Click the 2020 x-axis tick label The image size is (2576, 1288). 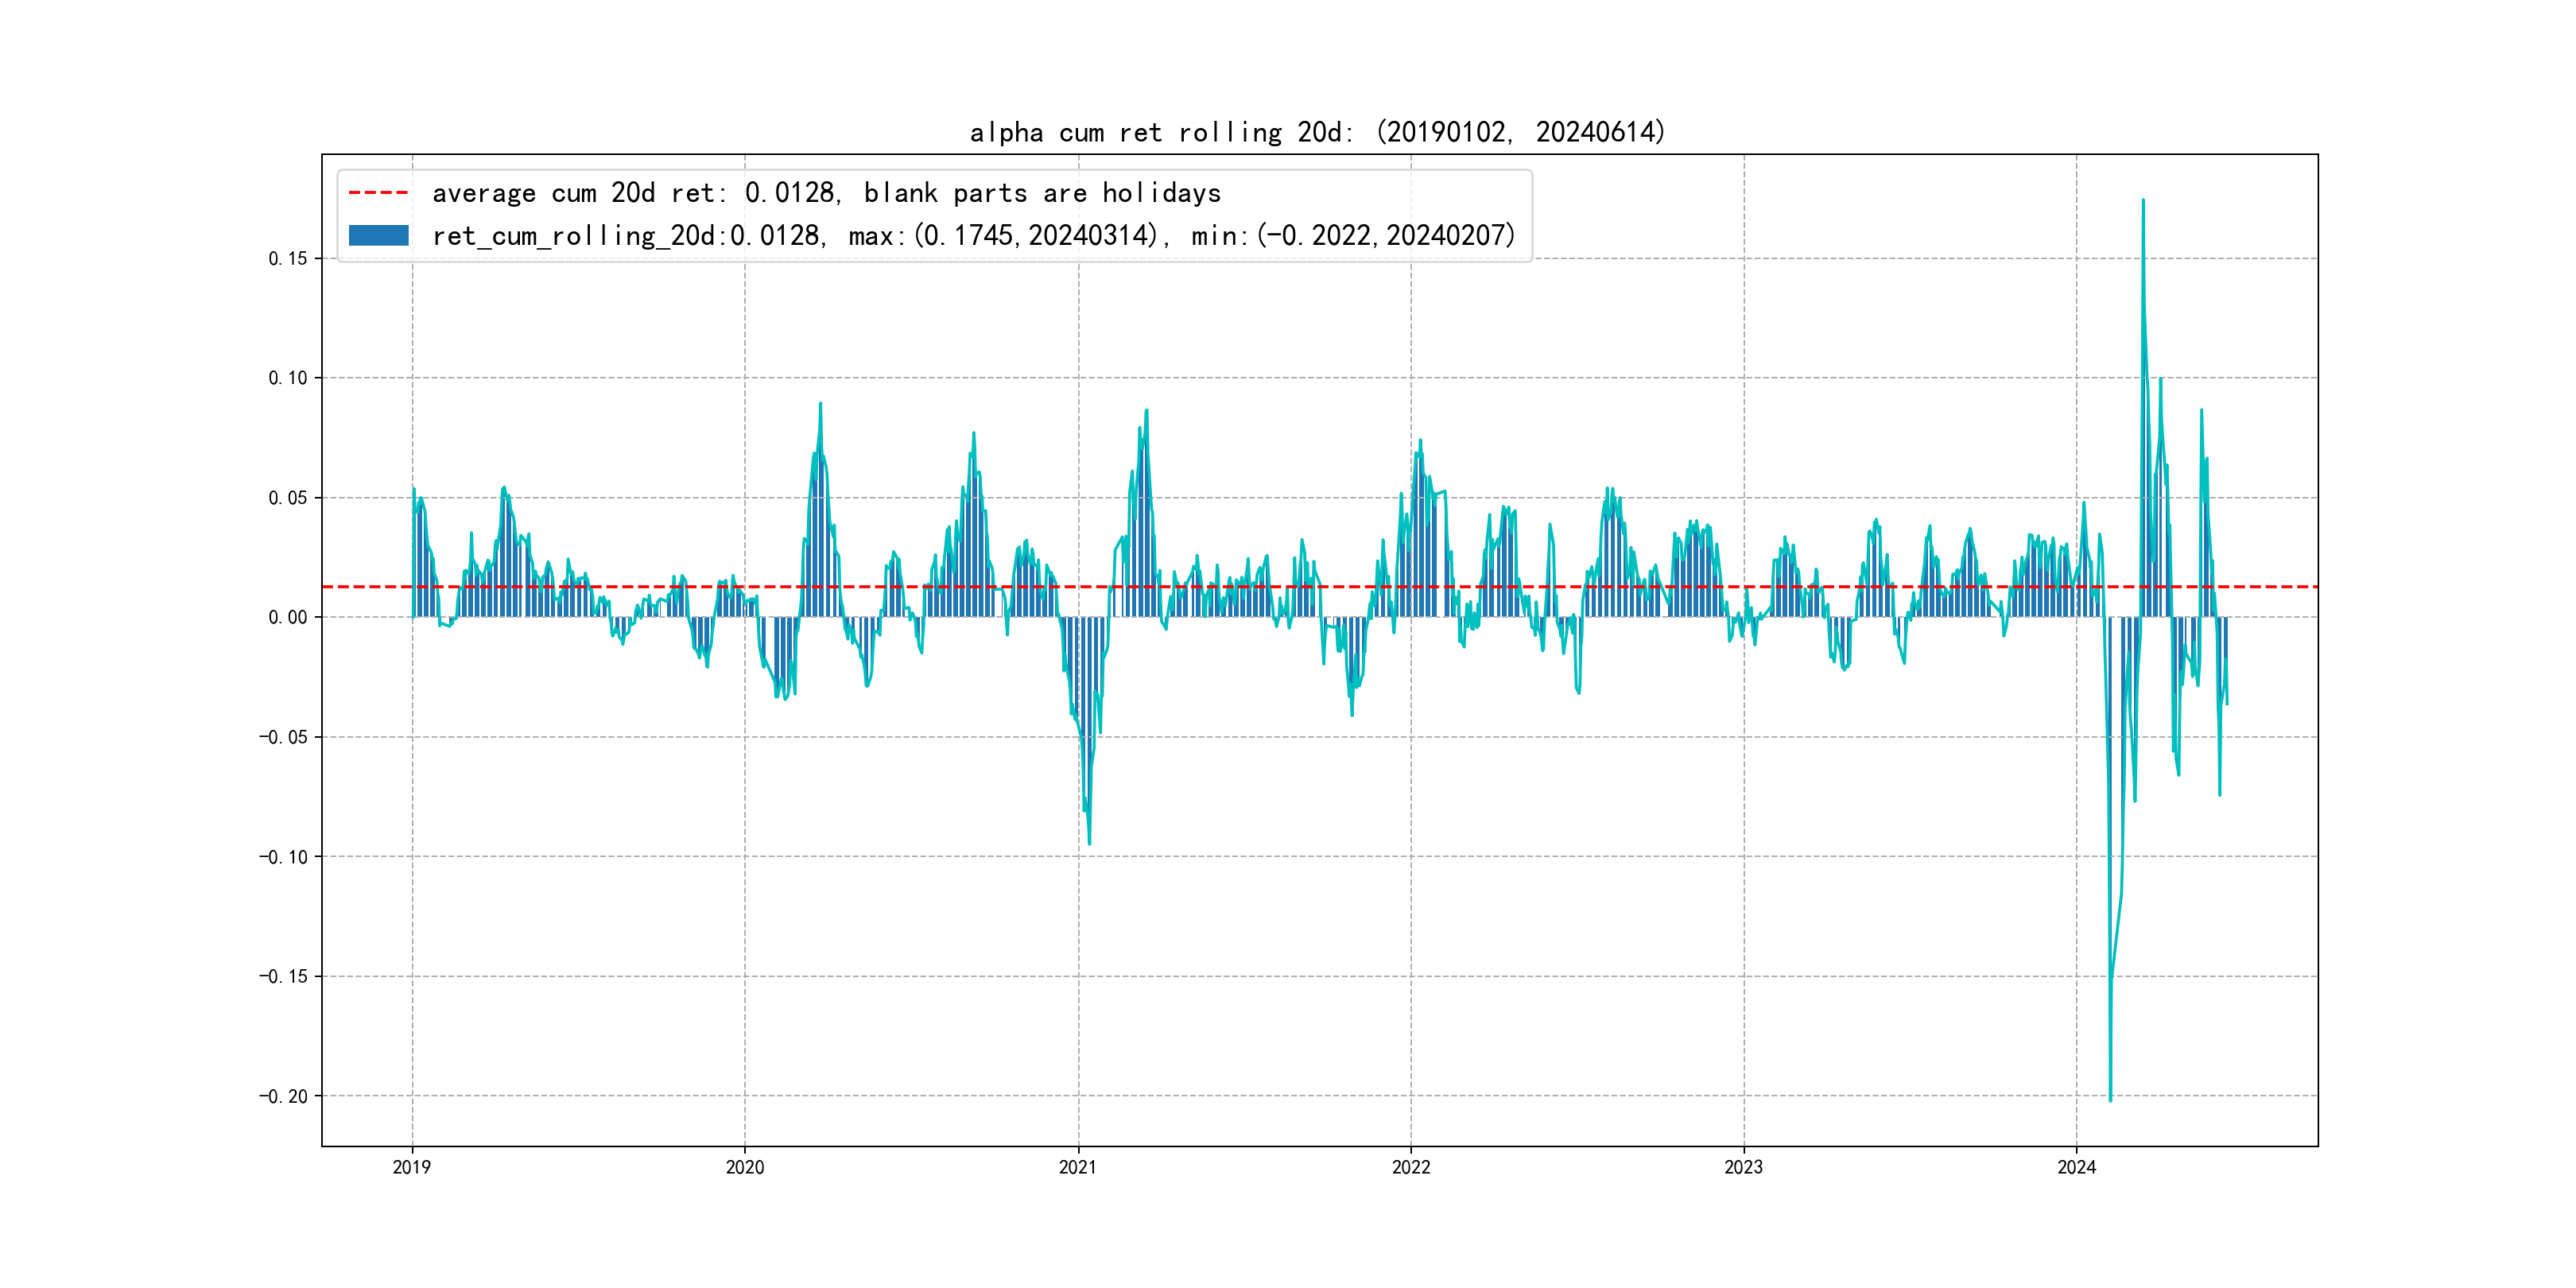coord(744,1167)
